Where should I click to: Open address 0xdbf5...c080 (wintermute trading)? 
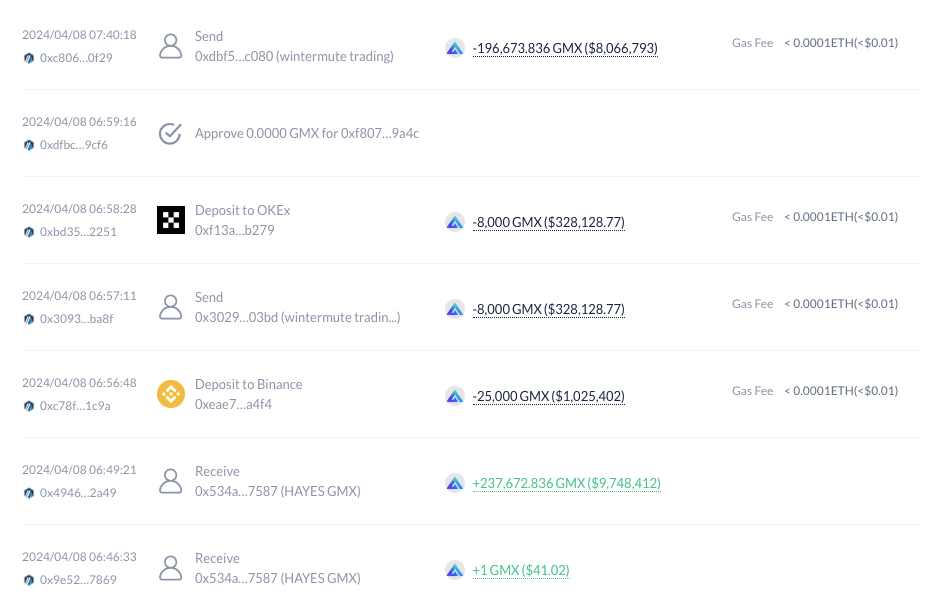pos(294,56)
